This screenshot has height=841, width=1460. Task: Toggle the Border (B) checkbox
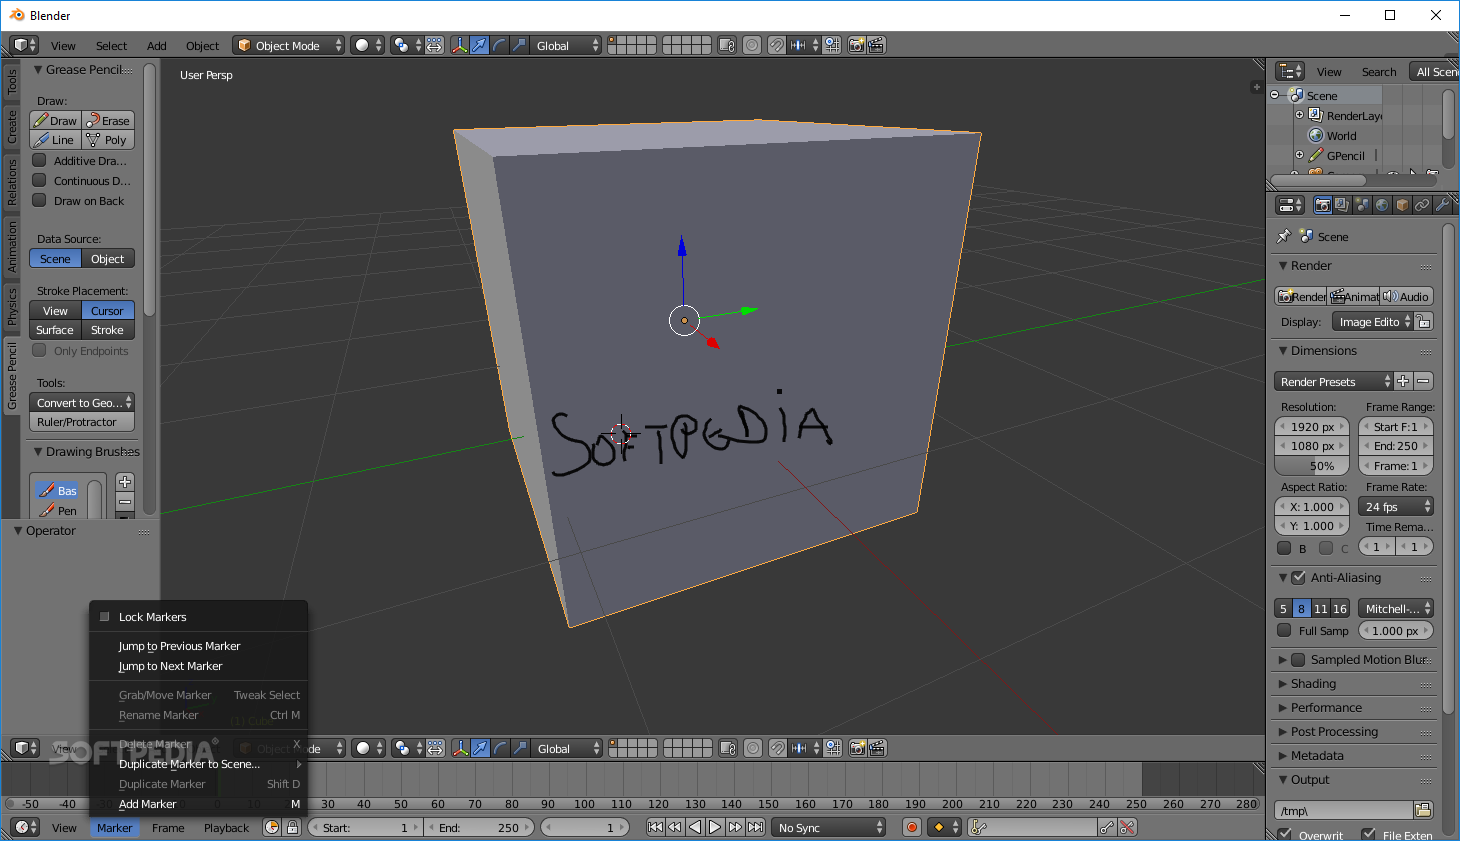pyautogui.click(x=1284, y=547)
